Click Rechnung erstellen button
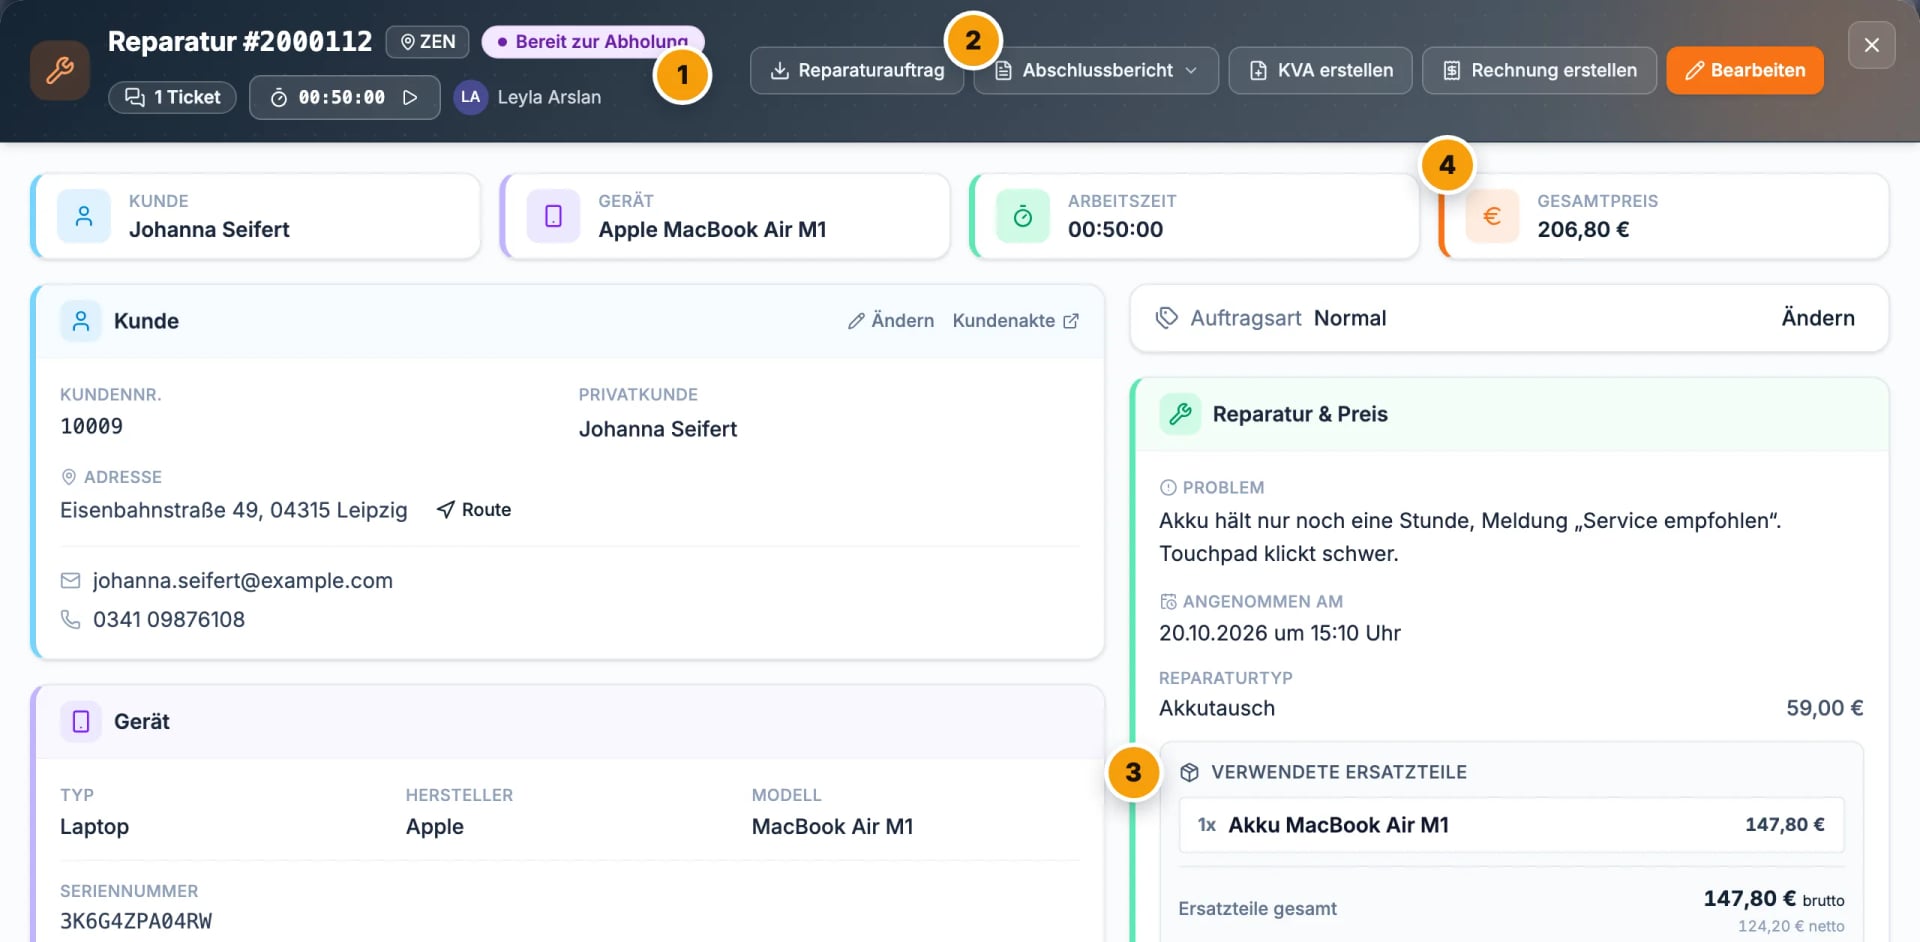The height and width of the screenshot is (942, 1920). pyautogui.click(x=1539, y=70)
